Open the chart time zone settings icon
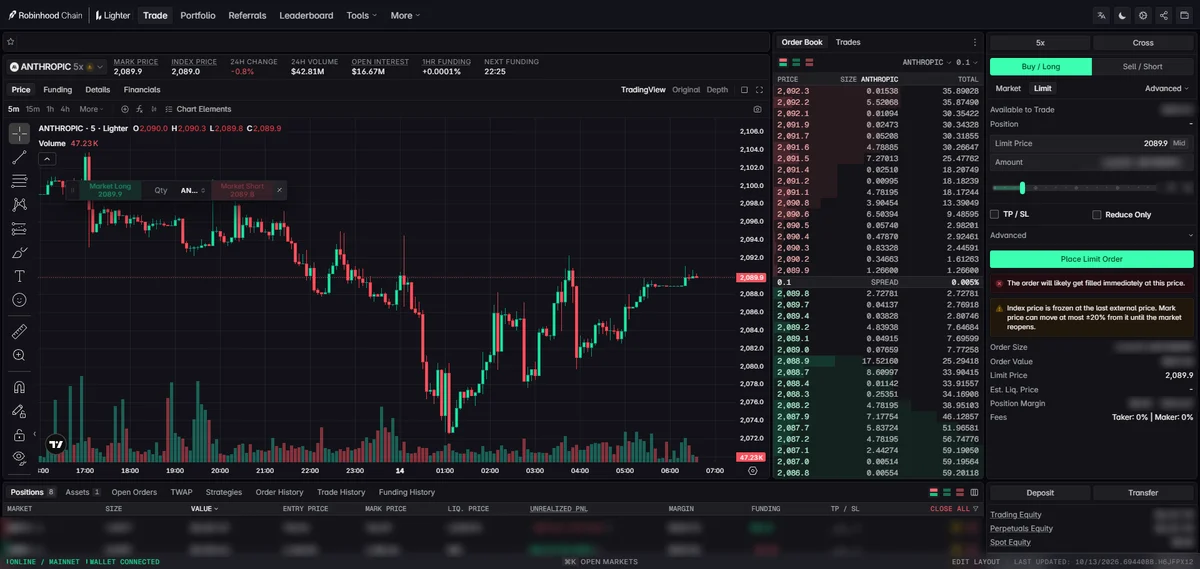The image size is (1200, 569). coord(753,470)
